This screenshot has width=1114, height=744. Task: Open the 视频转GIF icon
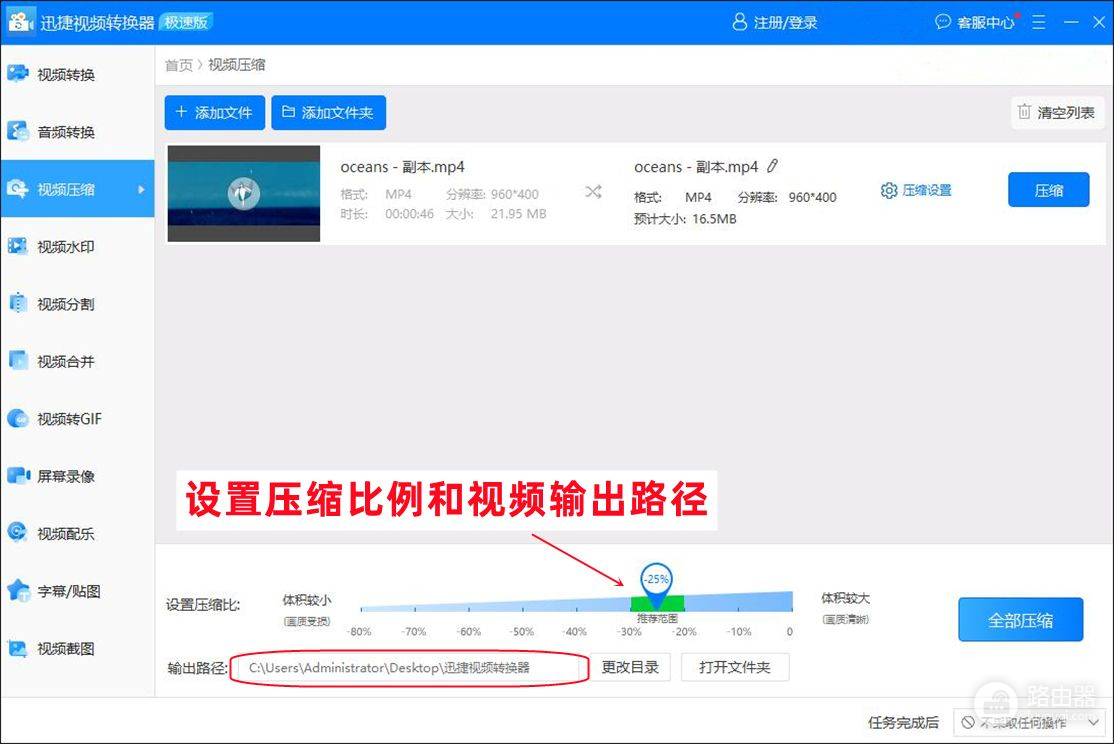[18, 419]
